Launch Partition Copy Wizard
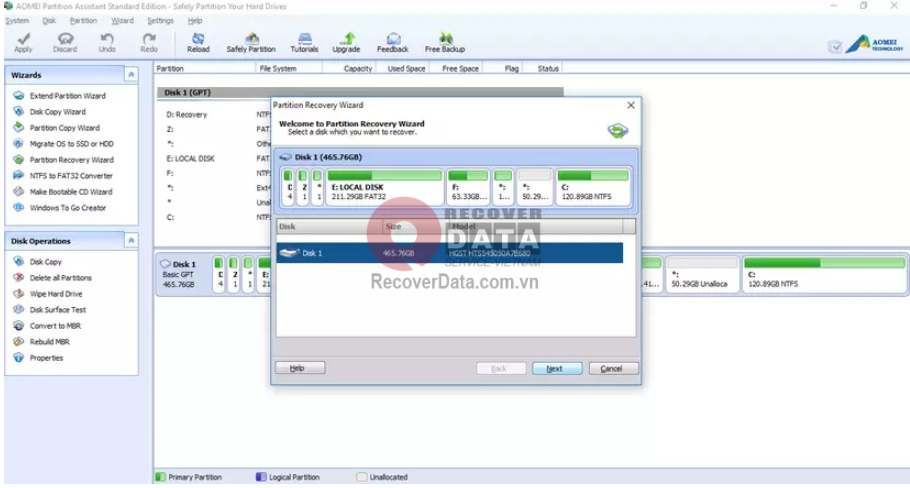Viewport: 910px width, 488px height. point(64,128)
